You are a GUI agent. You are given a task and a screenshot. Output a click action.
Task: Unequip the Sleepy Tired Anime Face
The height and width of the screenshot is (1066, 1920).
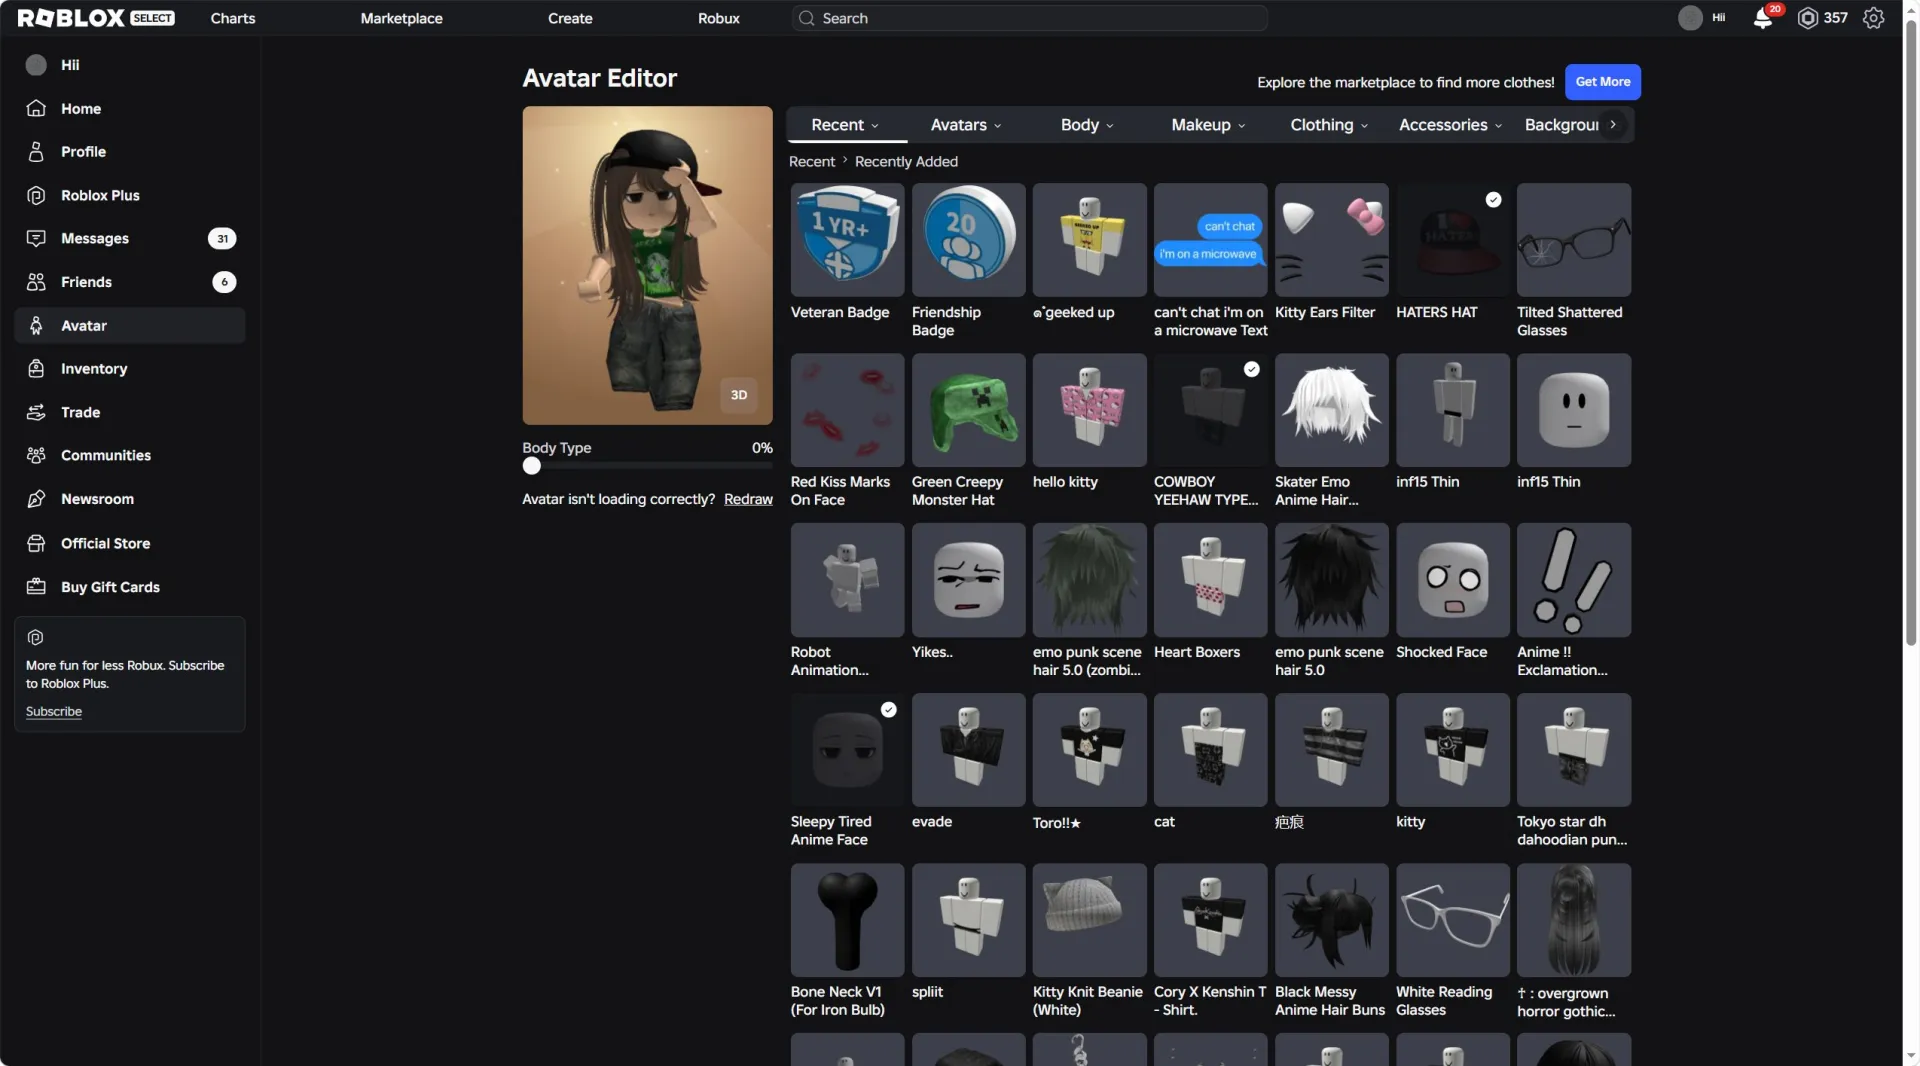(847, 750)
